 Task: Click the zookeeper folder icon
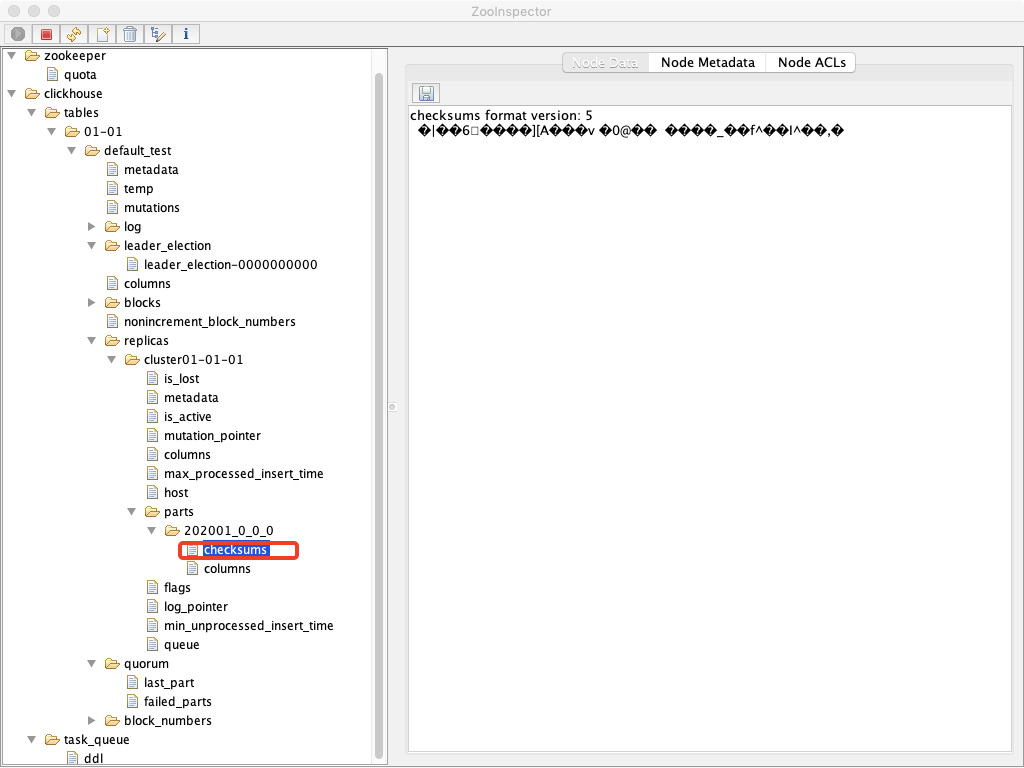point(32,56)
